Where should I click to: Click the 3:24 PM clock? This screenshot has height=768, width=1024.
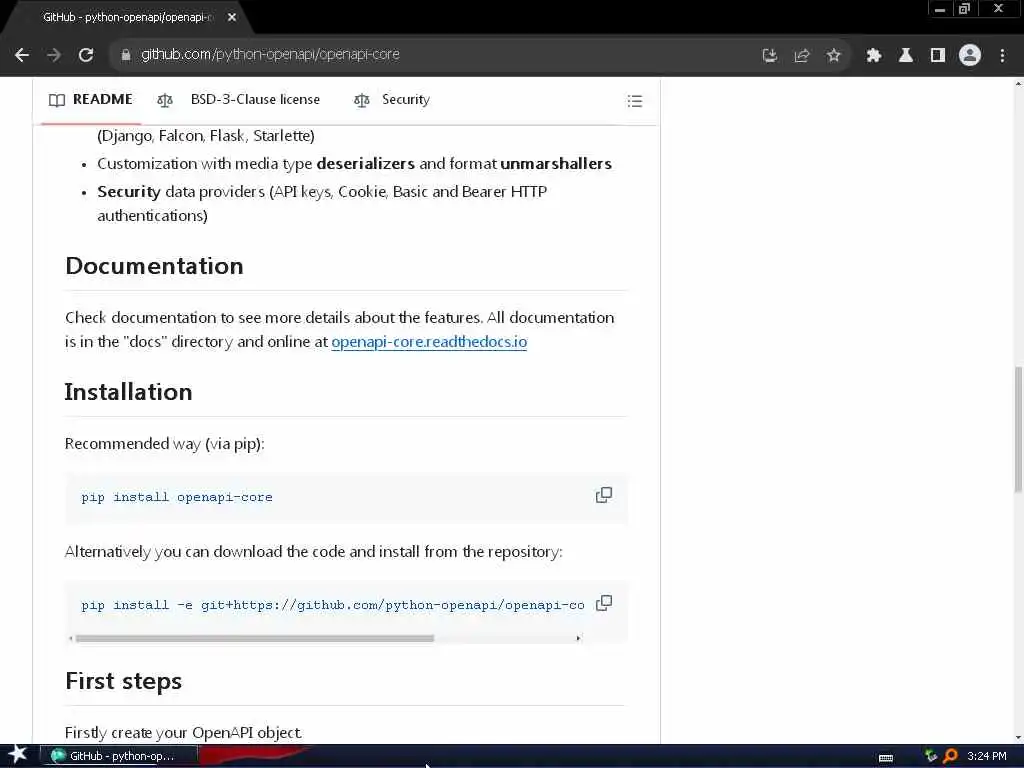[987, 756]
